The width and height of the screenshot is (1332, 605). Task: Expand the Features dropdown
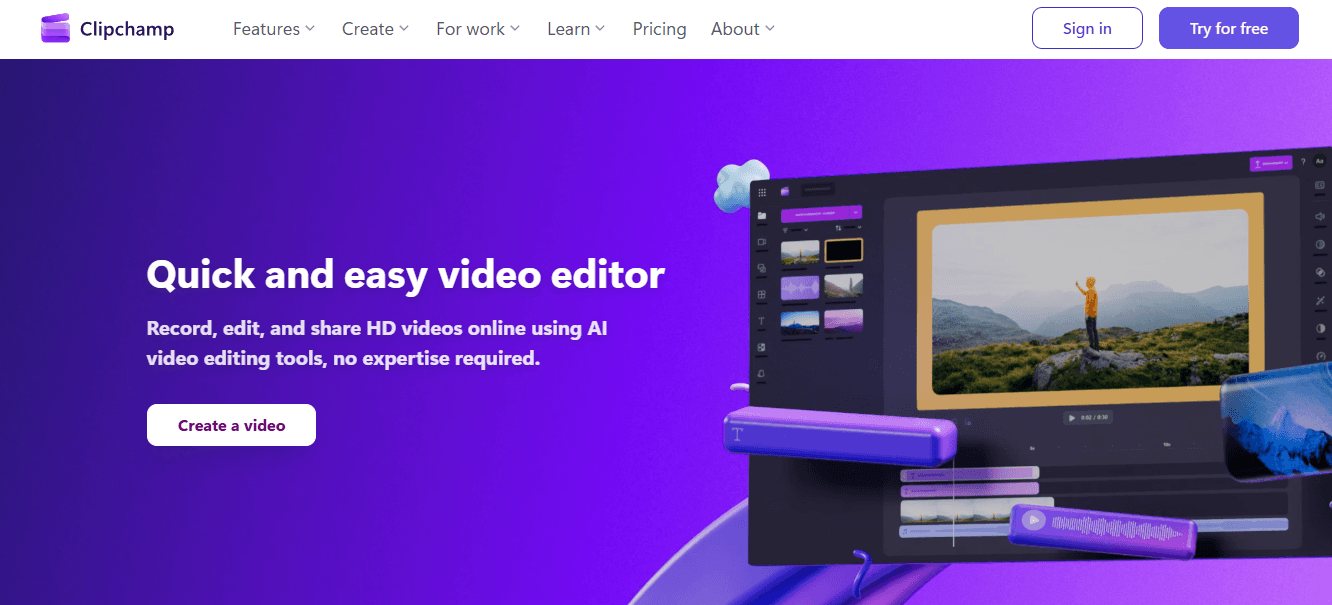[x=273, y=29]
